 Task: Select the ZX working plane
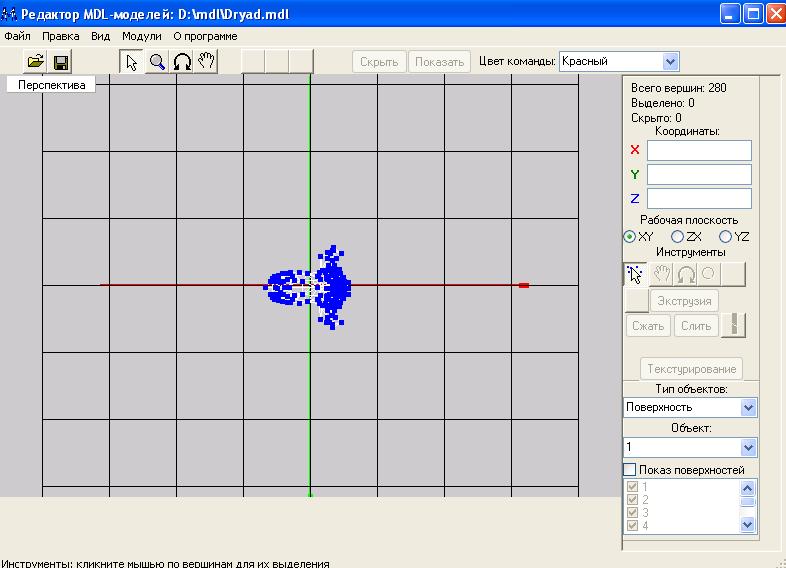point(677,237)
